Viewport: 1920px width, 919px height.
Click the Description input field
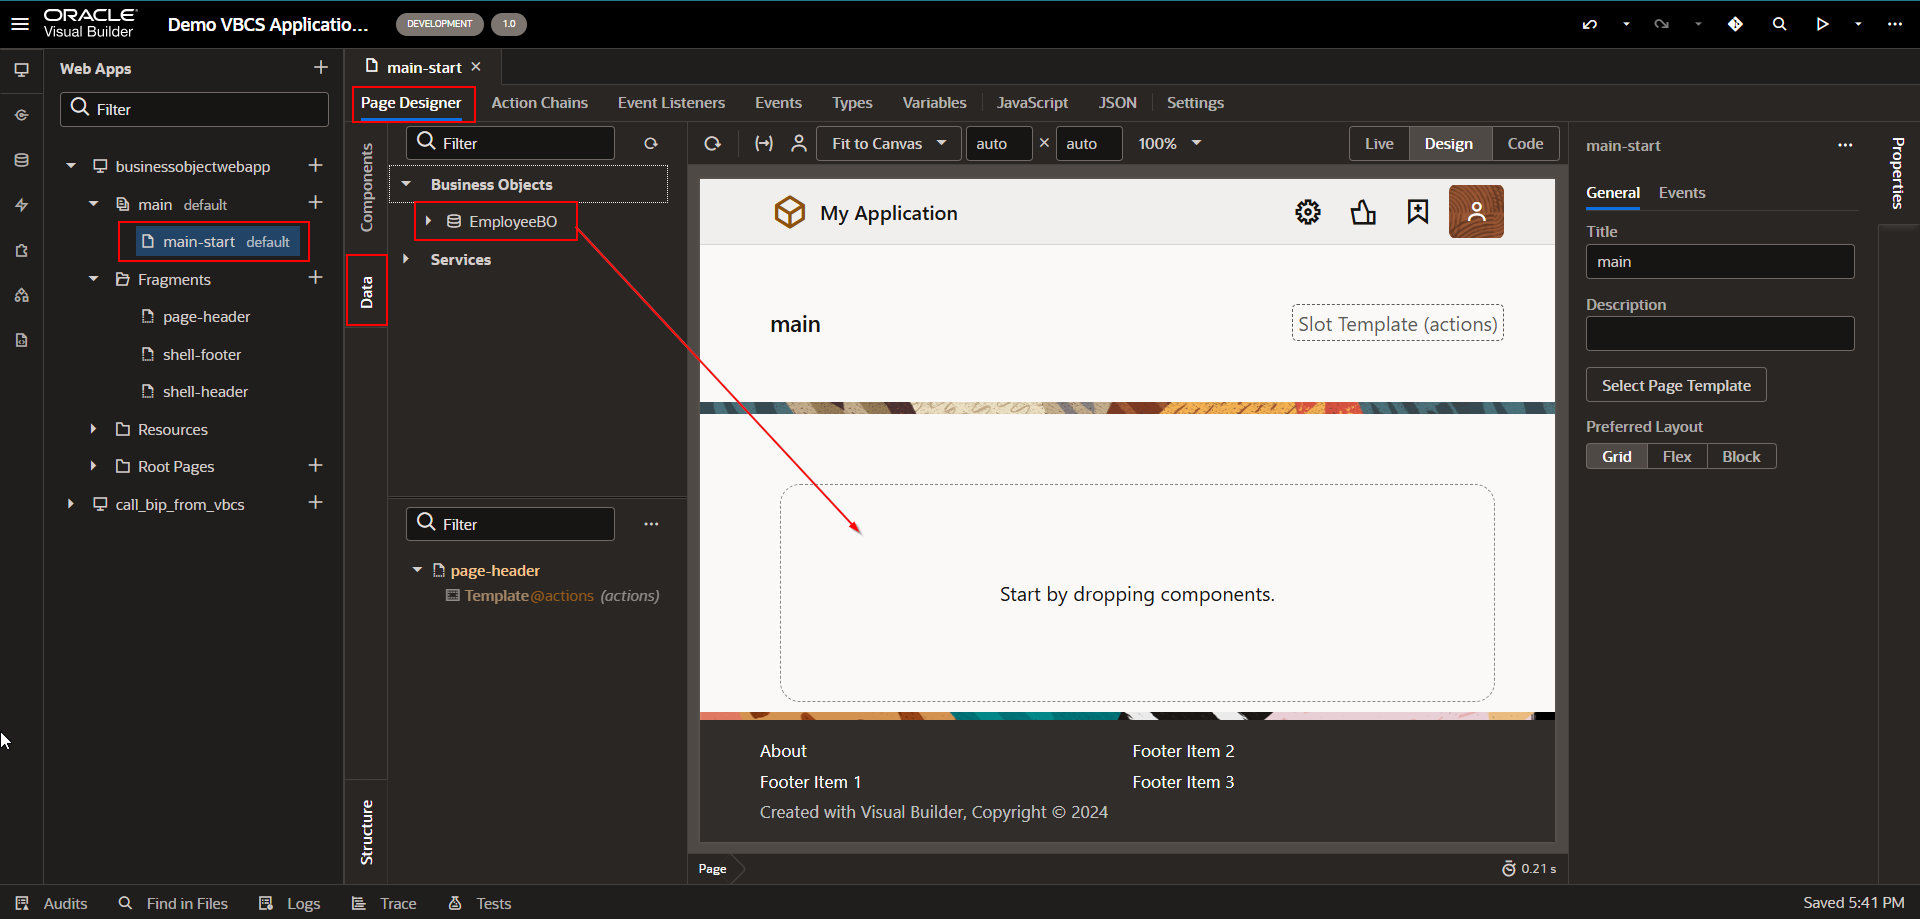[1720, 334]
